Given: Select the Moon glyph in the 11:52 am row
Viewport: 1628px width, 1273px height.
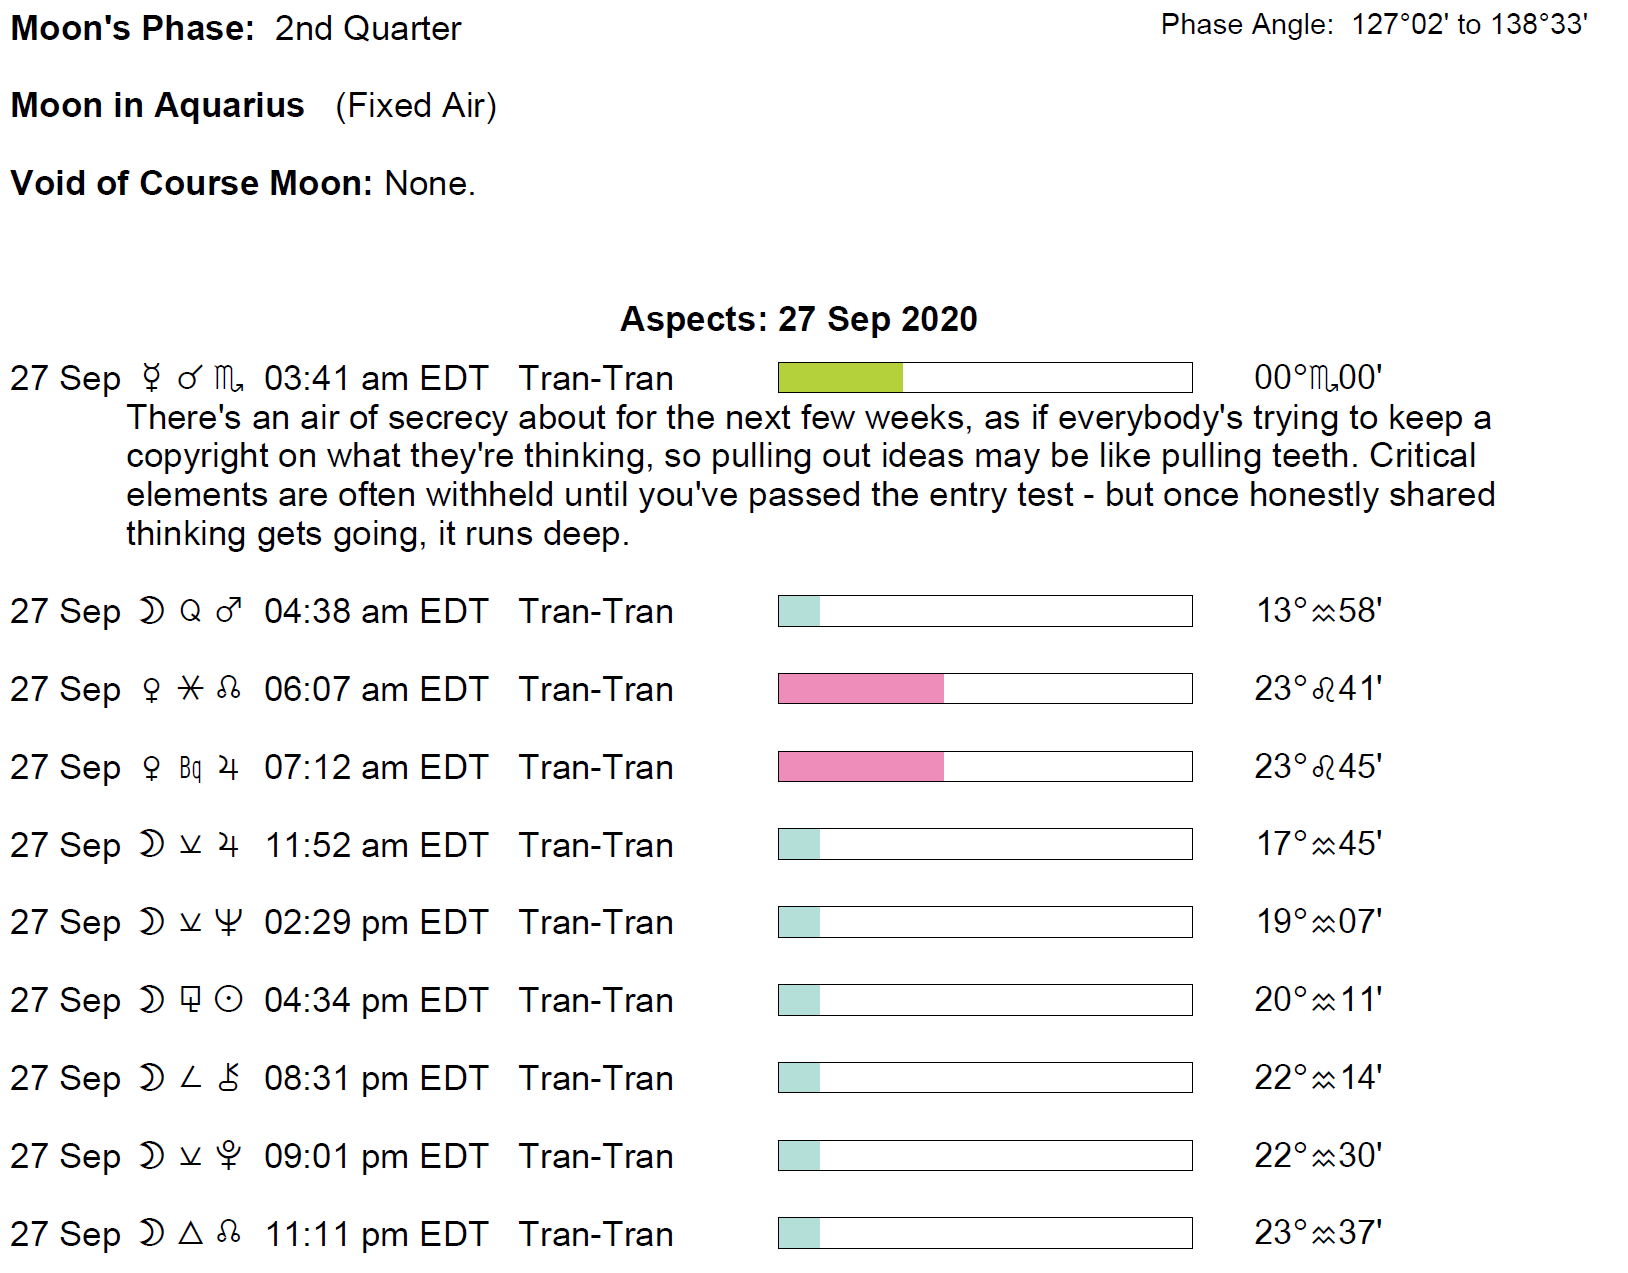Looking at the screenshot, I should (151, 845).
